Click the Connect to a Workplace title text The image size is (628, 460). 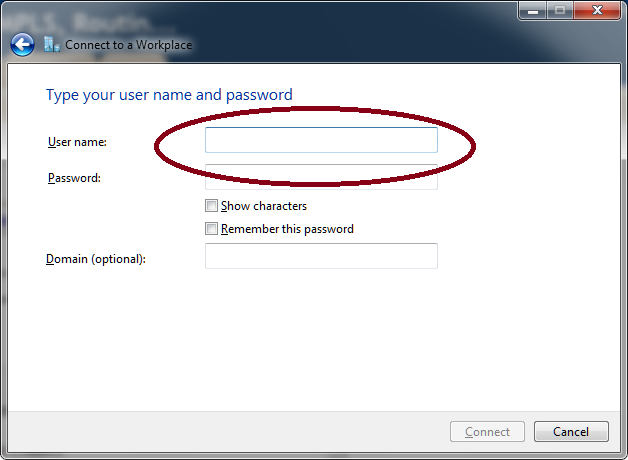129,45
